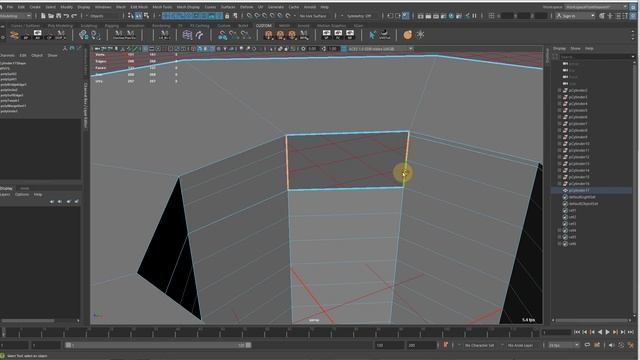The width and height of the screenshot is (640, 360).
Task: Click the IPR render icon
Action: point(436,16)
